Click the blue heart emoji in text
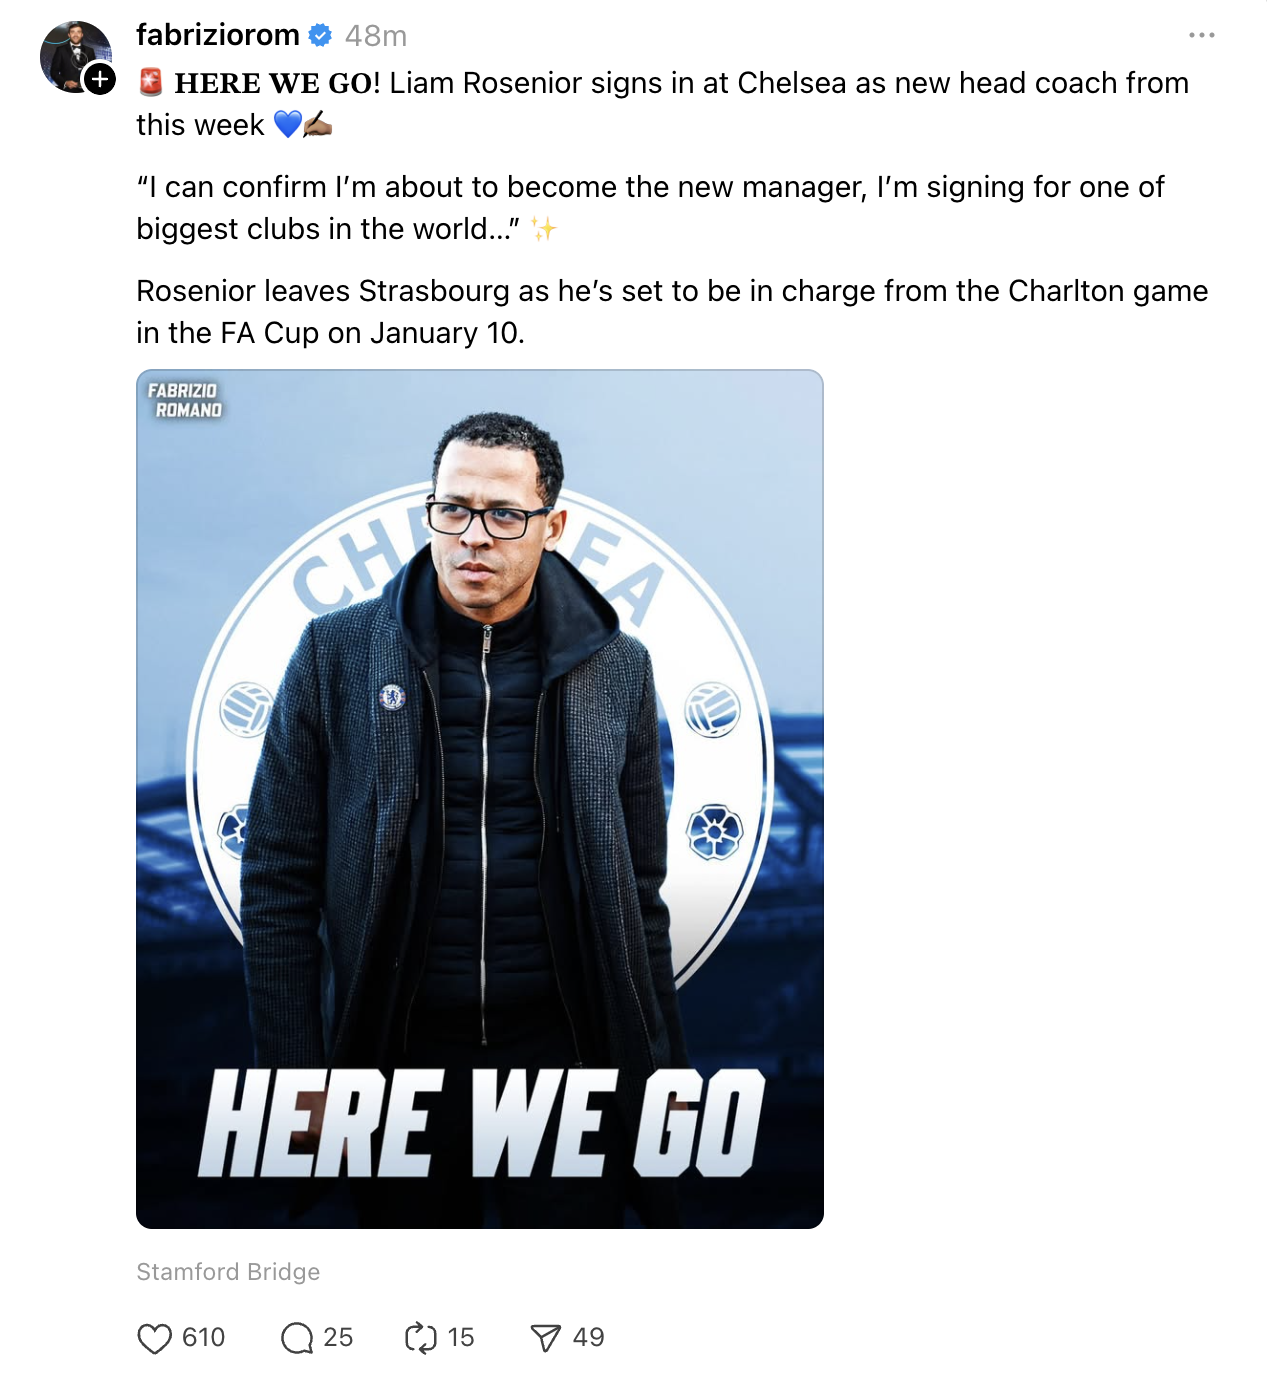This screenshot has width=1267, height=1380. [x=287, y=124]
